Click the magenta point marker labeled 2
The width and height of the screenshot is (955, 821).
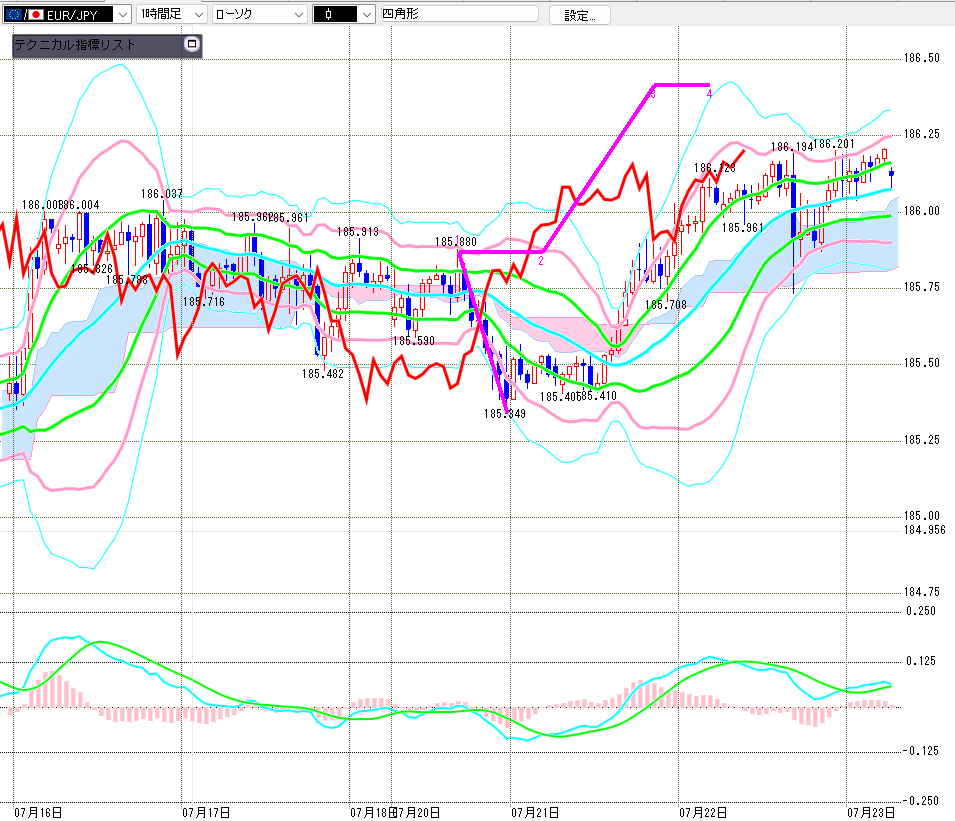541,261
